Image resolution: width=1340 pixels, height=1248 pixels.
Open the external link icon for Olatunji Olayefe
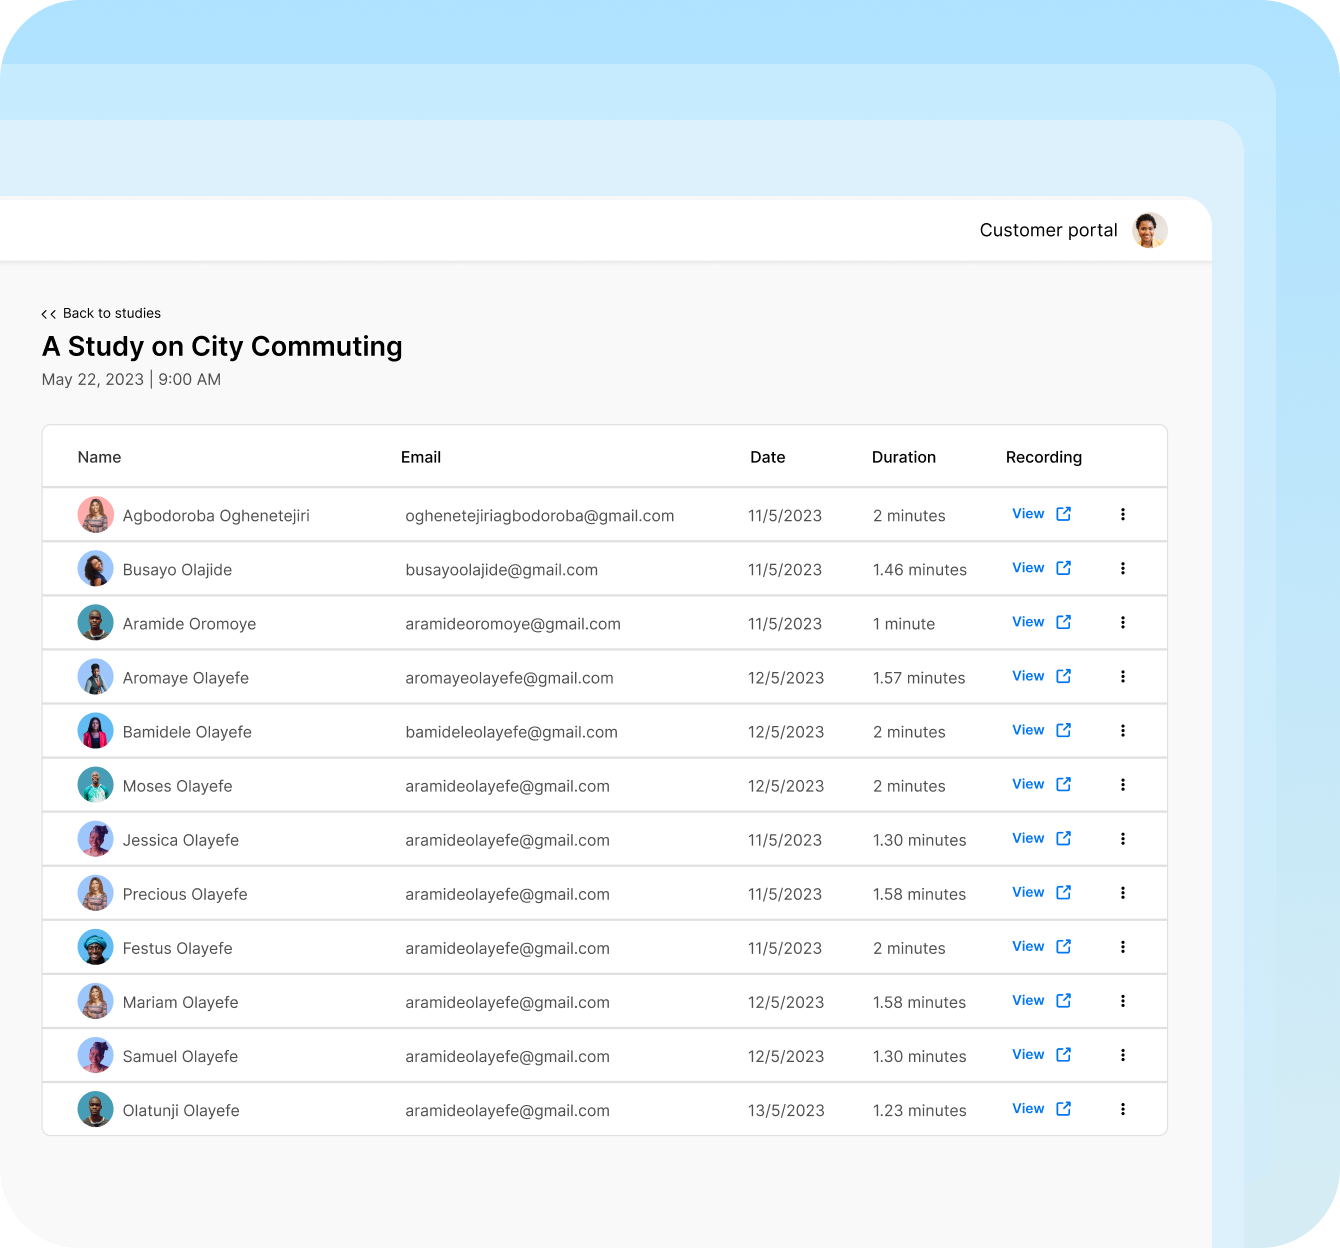click(1064, 1108)
